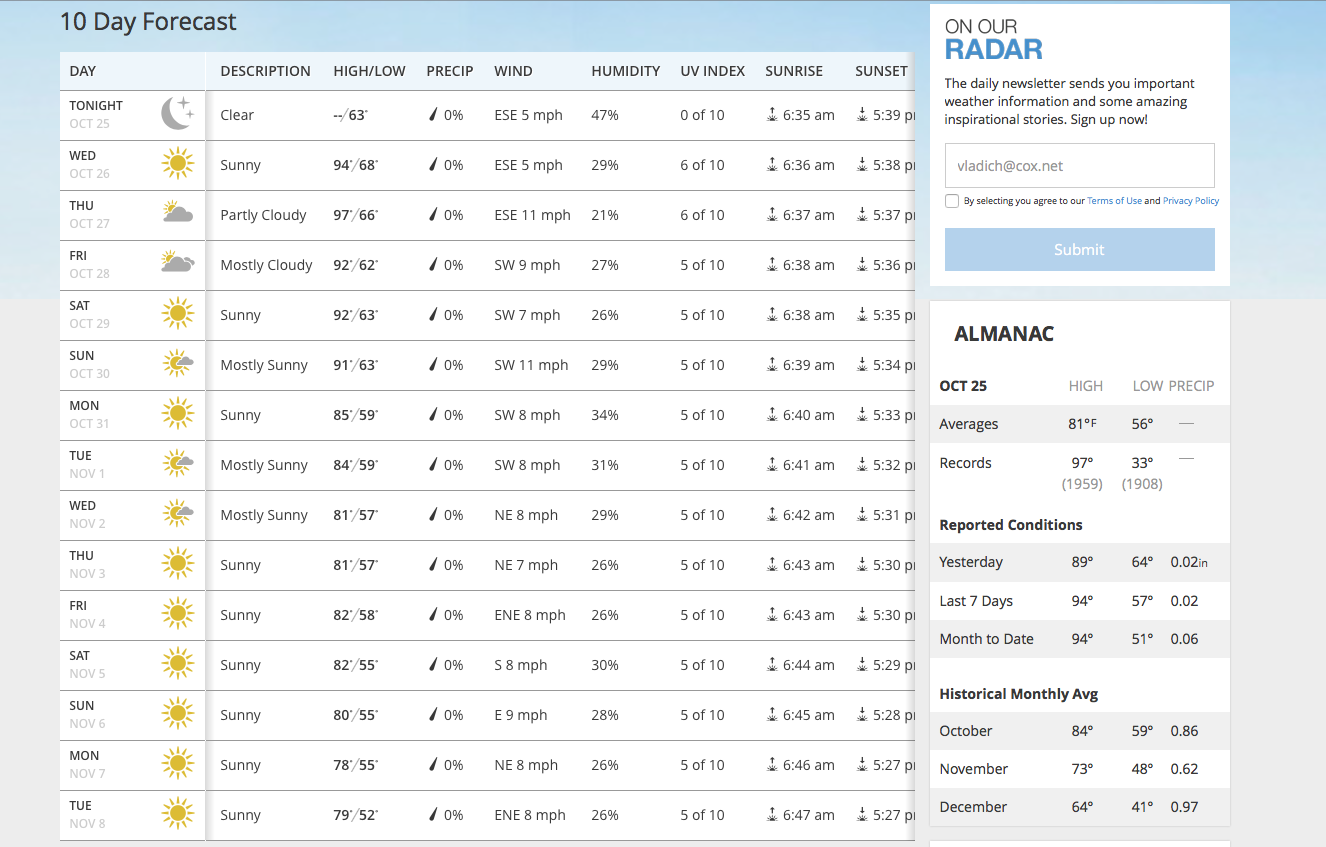Click the Submit newsletter button

[x=1080, y=249]
